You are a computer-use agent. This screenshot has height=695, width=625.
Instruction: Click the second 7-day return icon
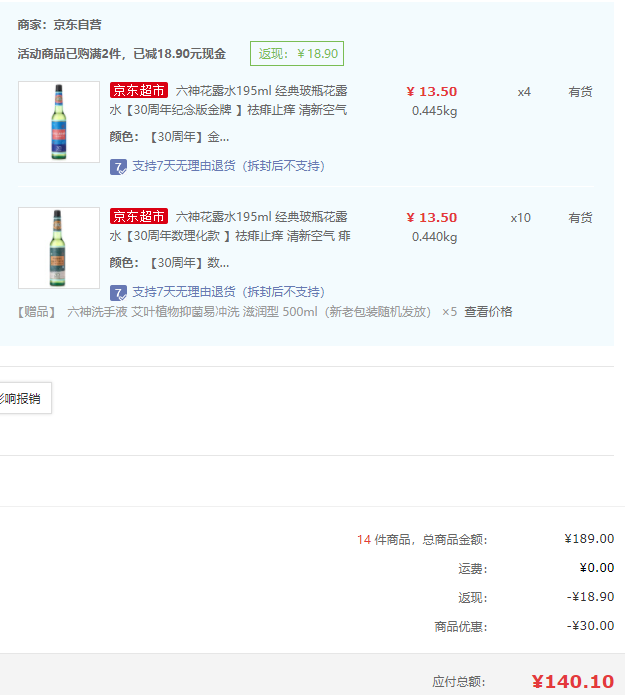click(x=118, y=293)
